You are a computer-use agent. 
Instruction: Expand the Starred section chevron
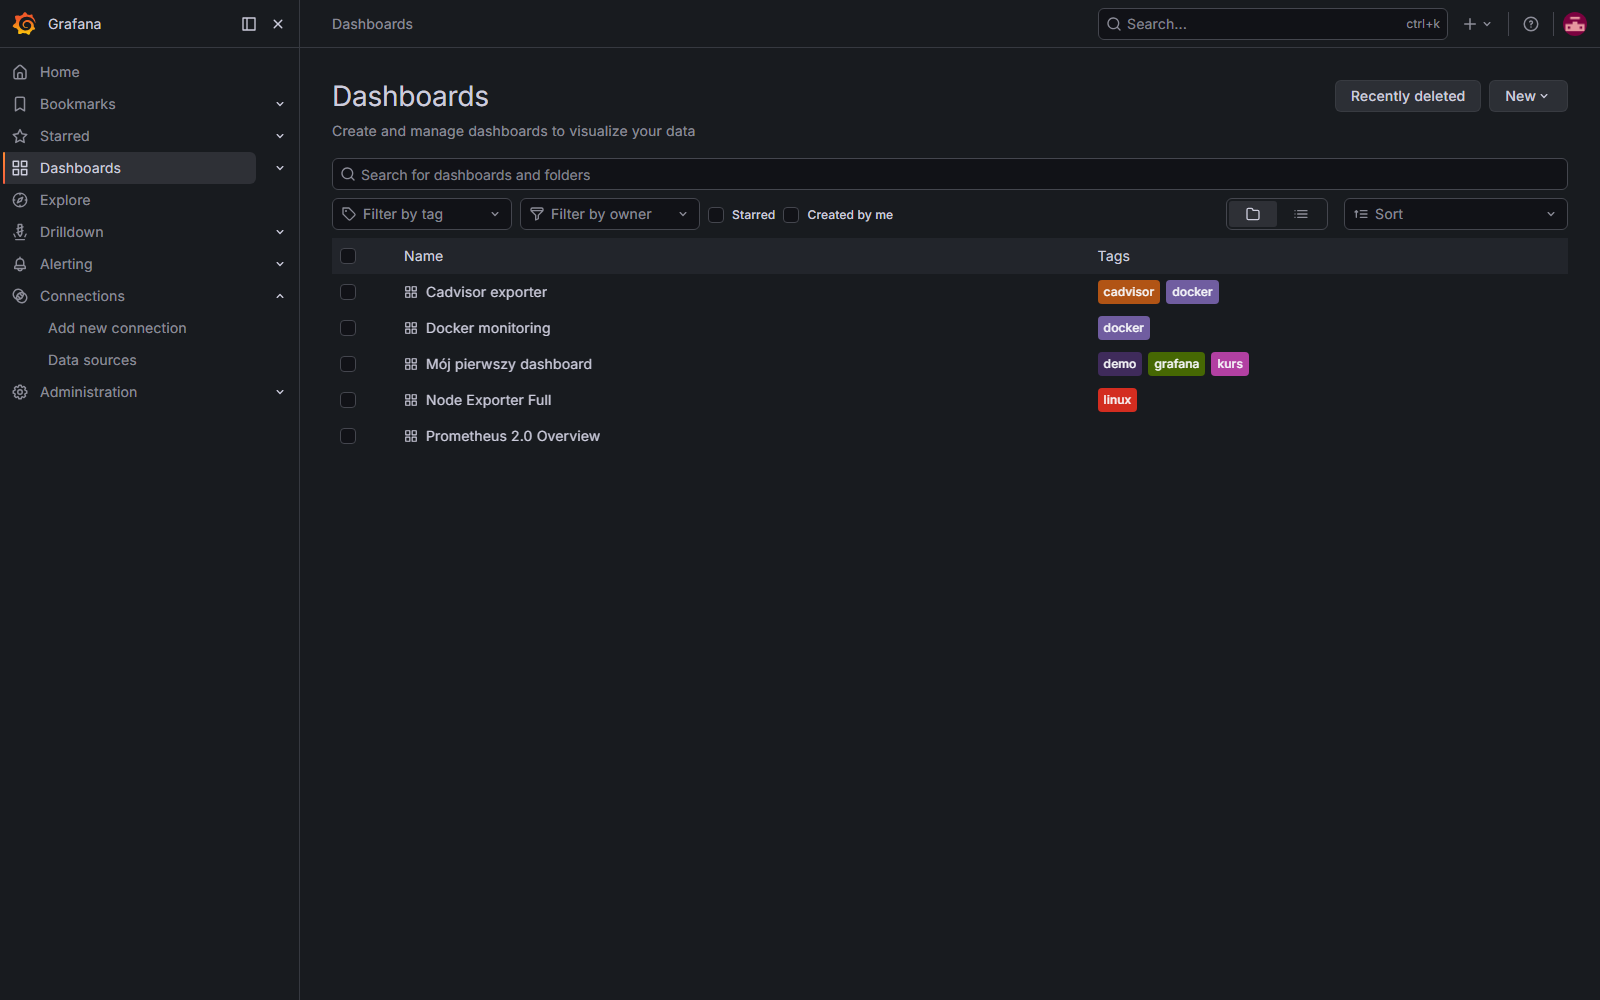280,136
